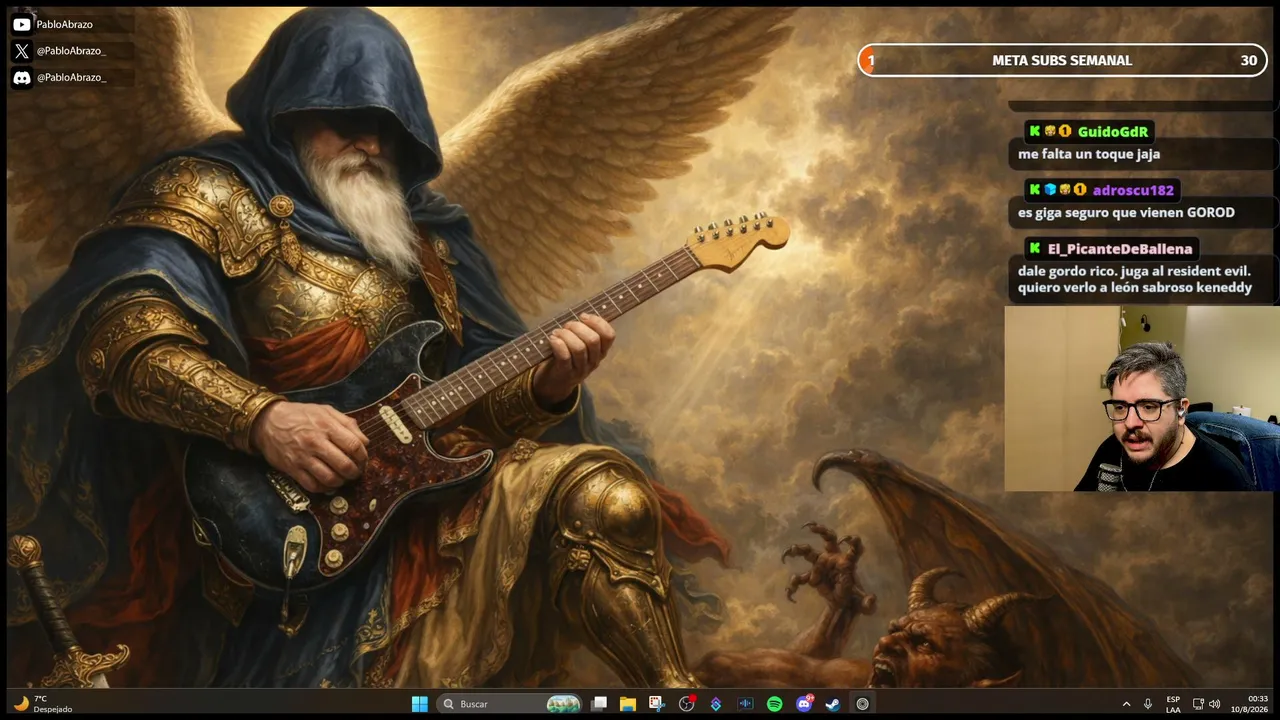This screenshot has width=1280, height=720.
Task: Click username GuidoGdR in chat
Action: [1112, 132]
